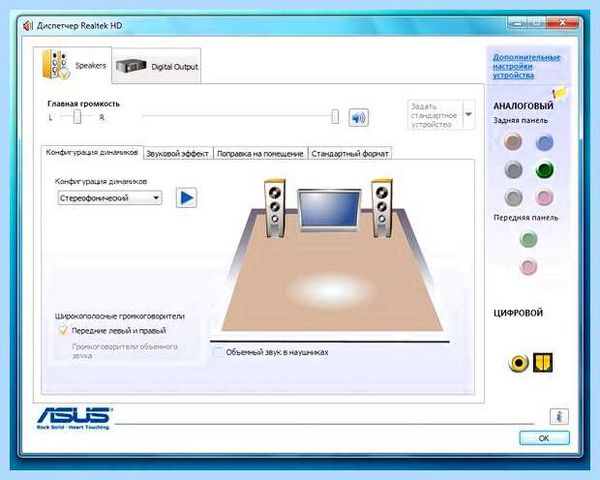Click the pink front panel jack

coord(528,266)
